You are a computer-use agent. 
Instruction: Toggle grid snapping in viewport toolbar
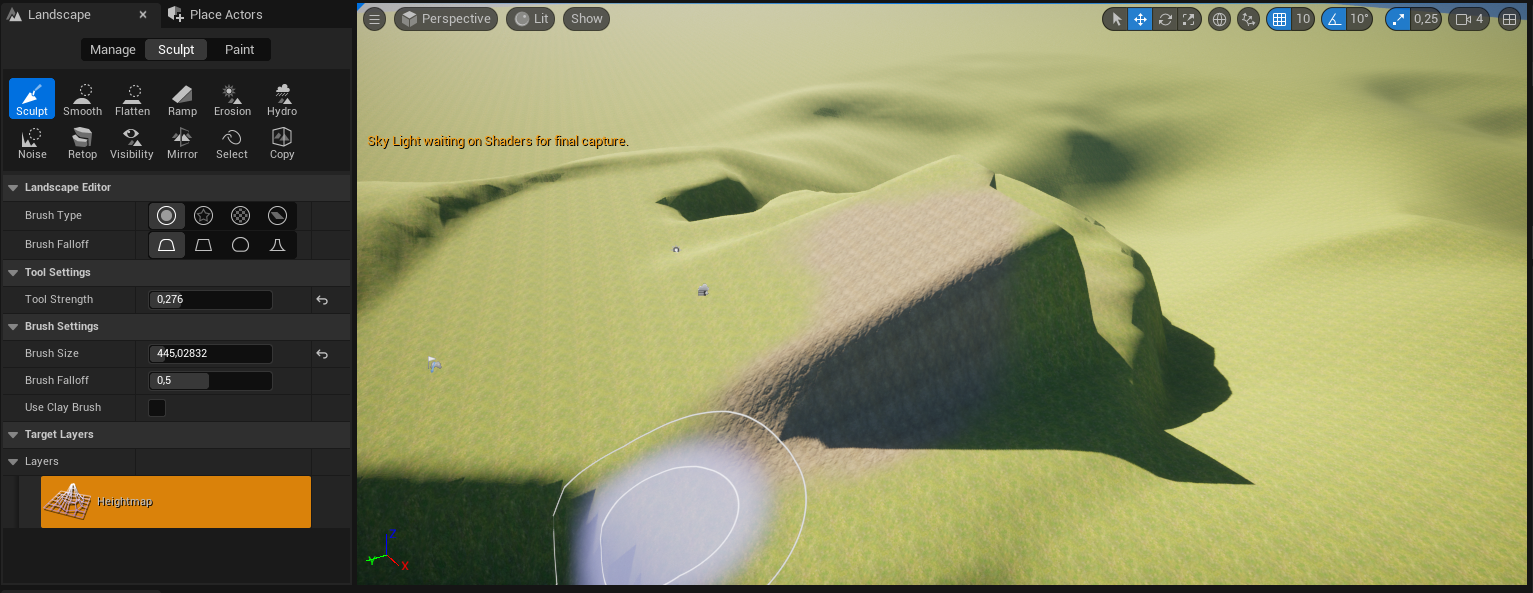(x=1278, y=19)
